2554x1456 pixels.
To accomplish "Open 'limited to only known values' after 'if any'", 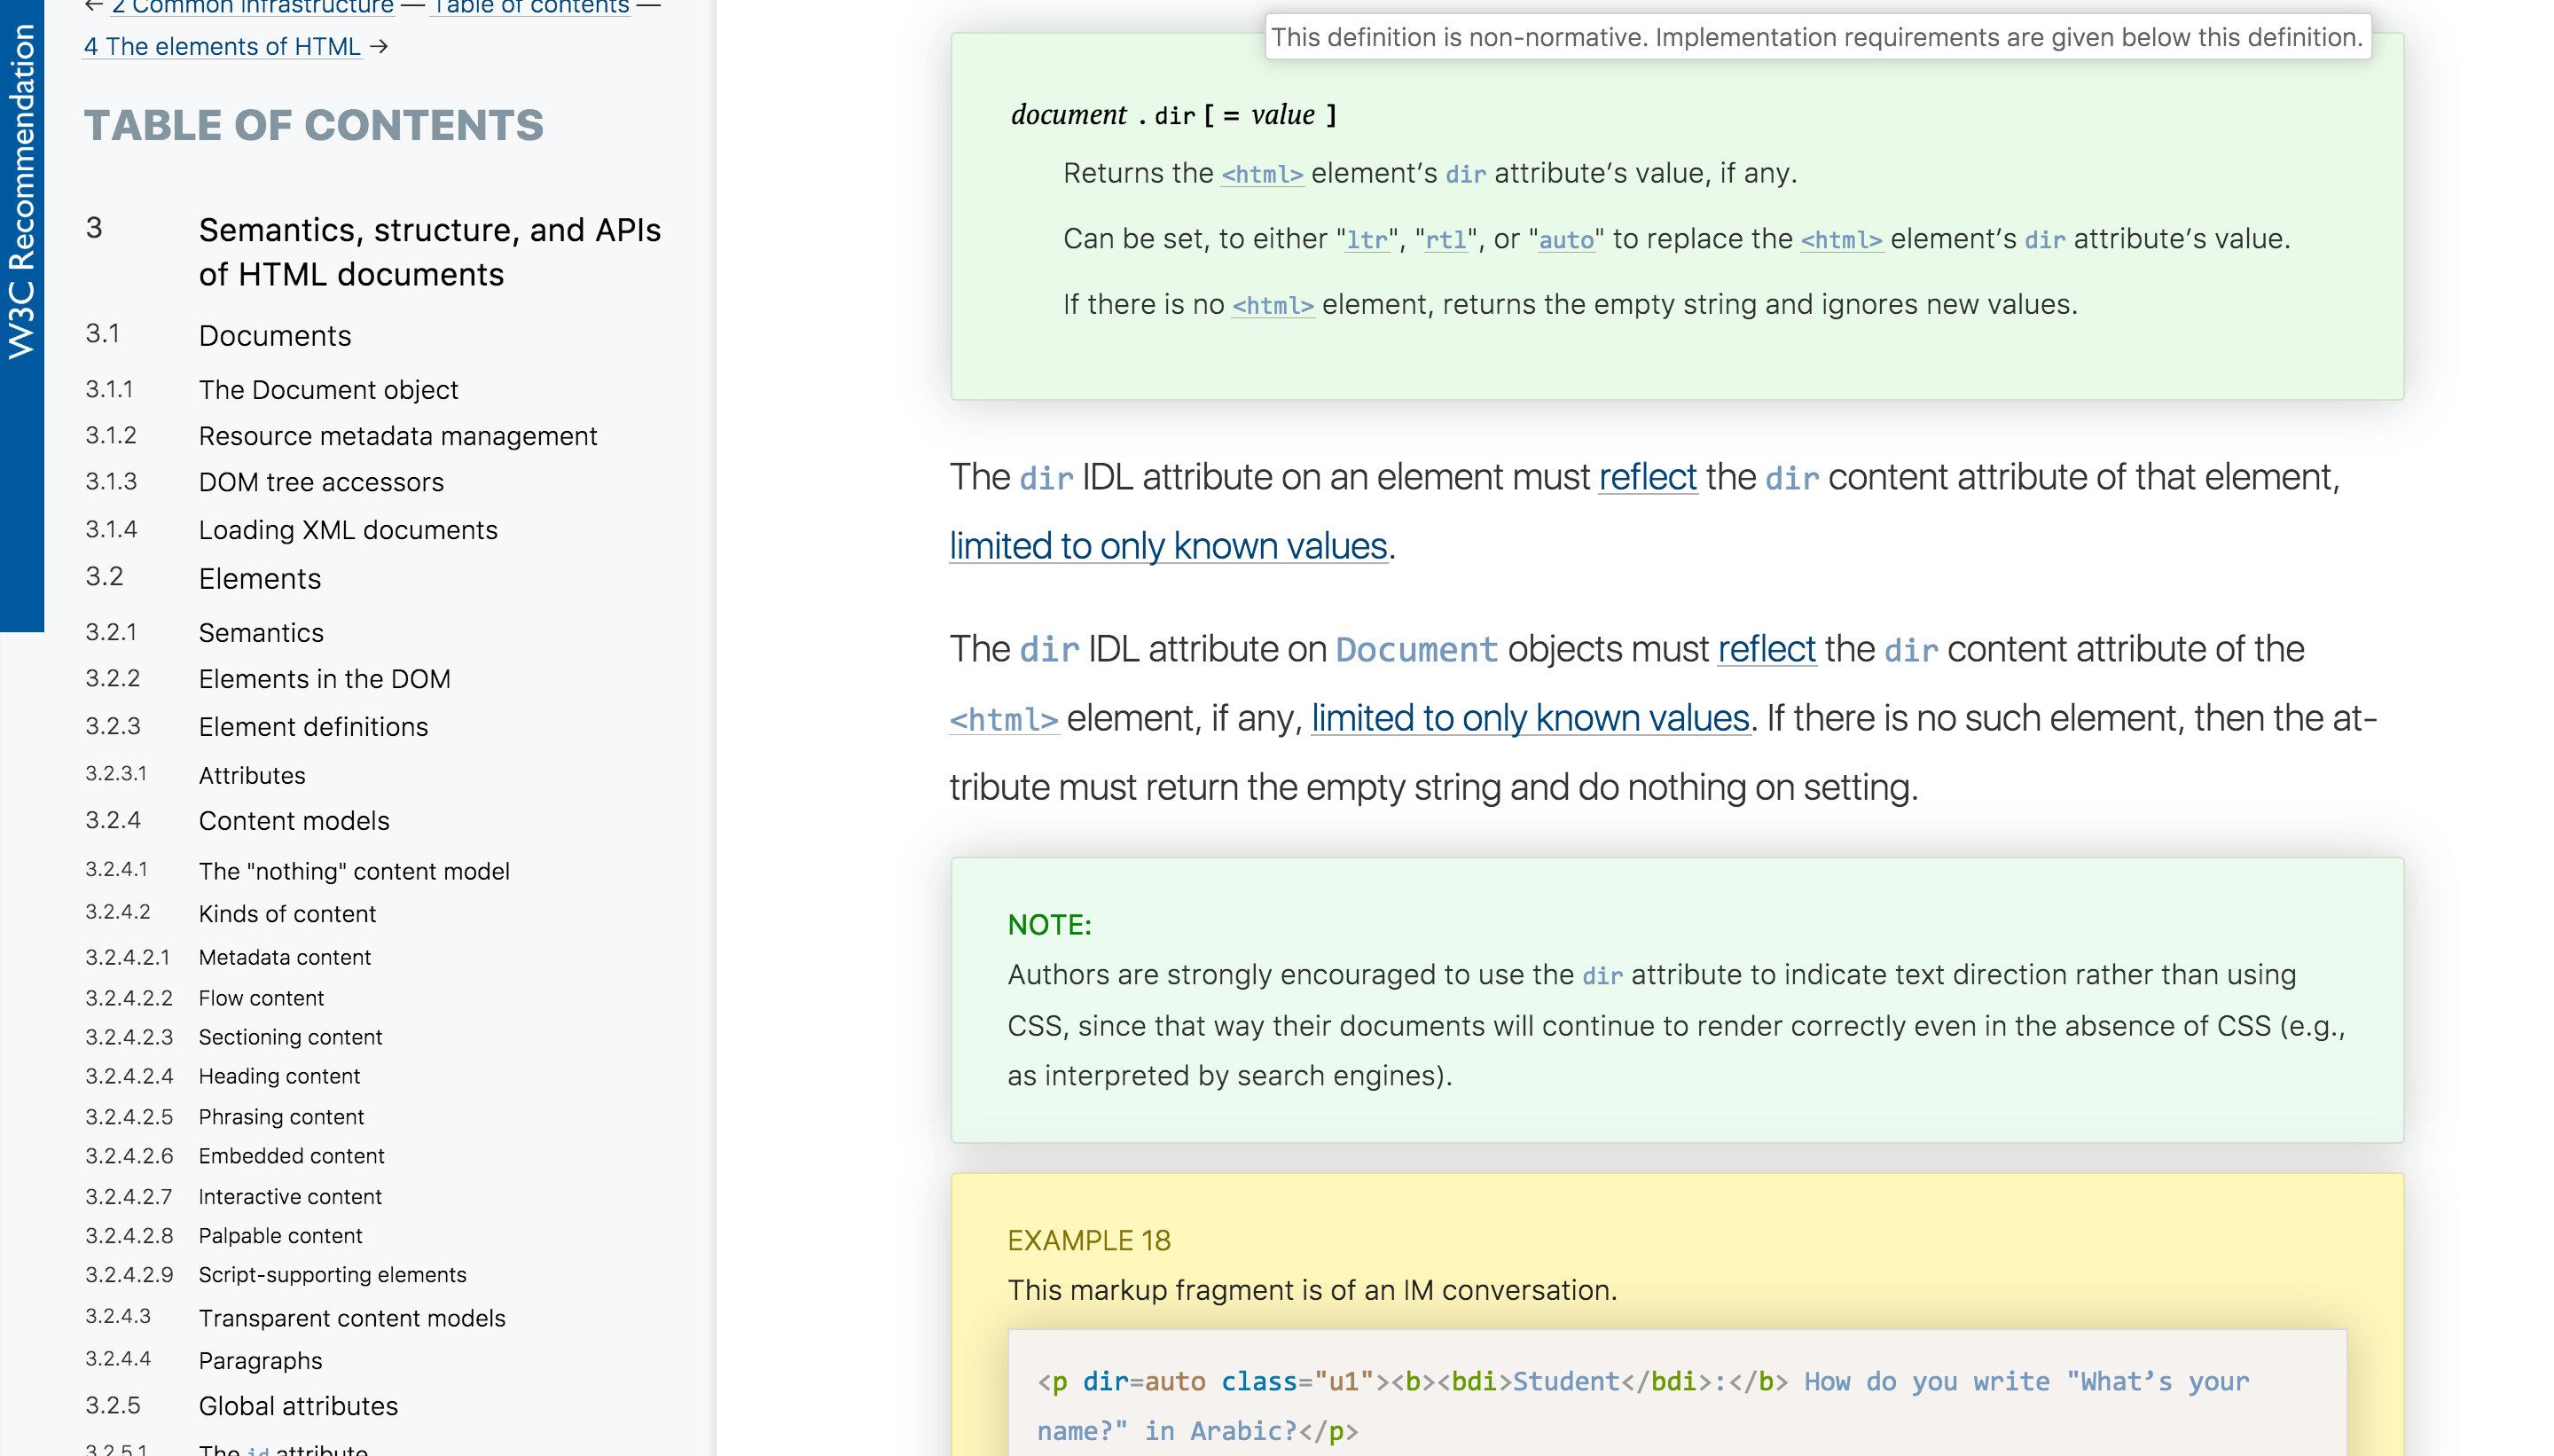I will (1530, 718).
